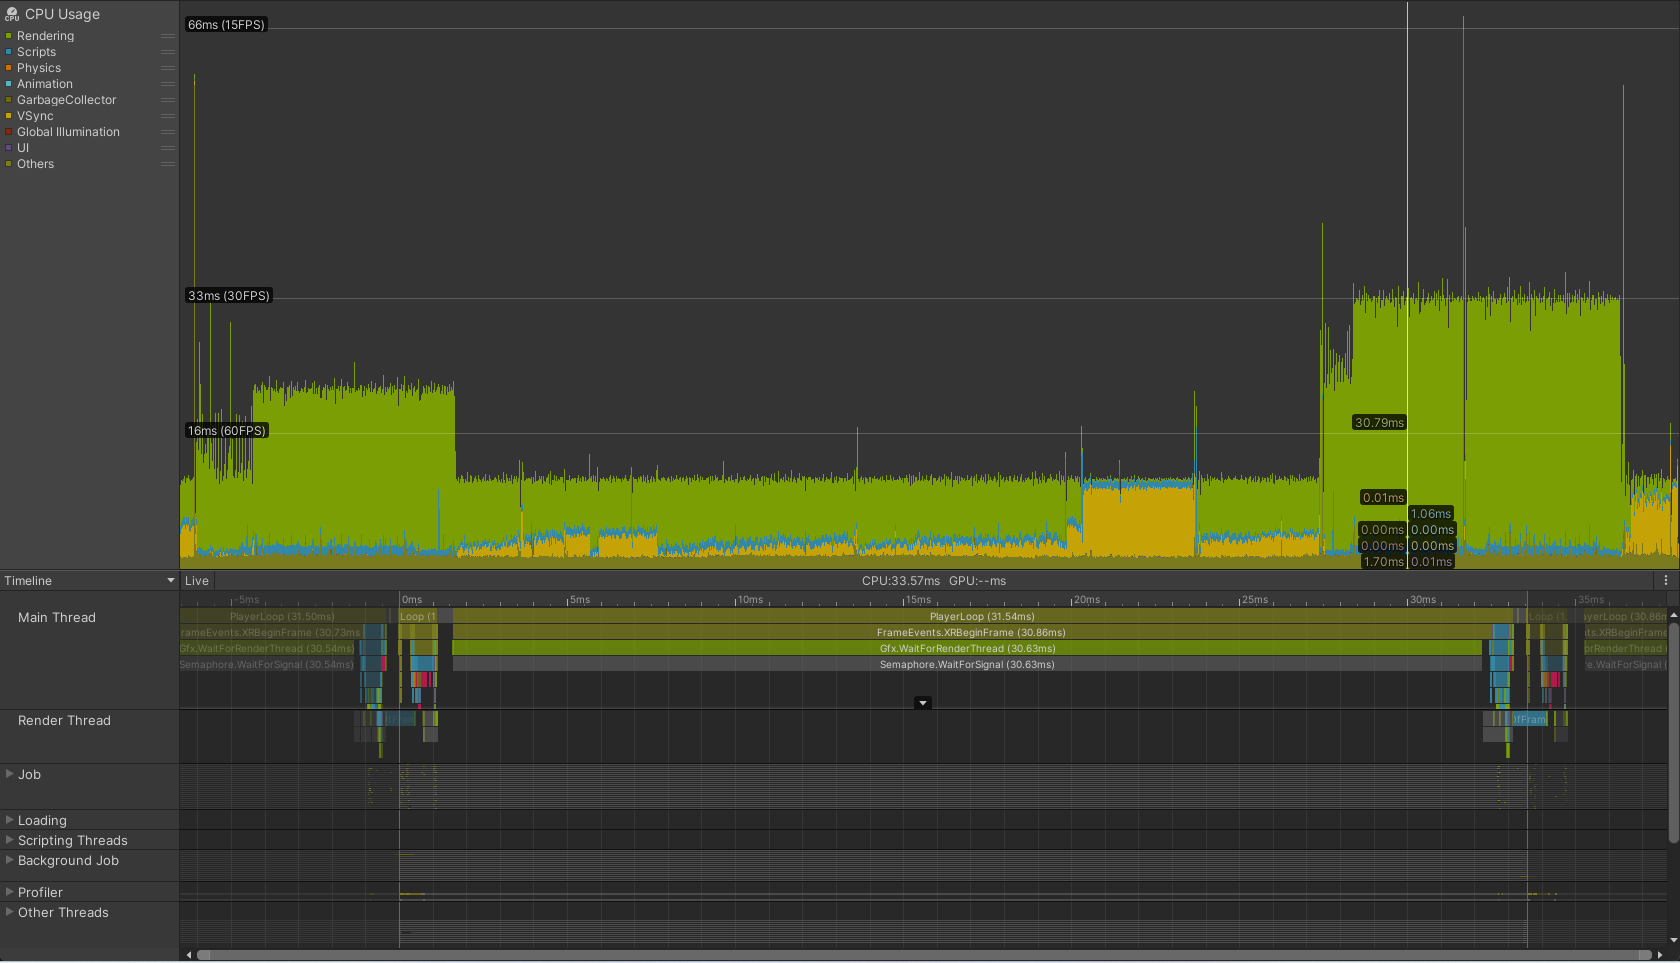1680x963 pixels.
Task: Click the CPU Usage module icon
Action: click(x=12, y=14)
